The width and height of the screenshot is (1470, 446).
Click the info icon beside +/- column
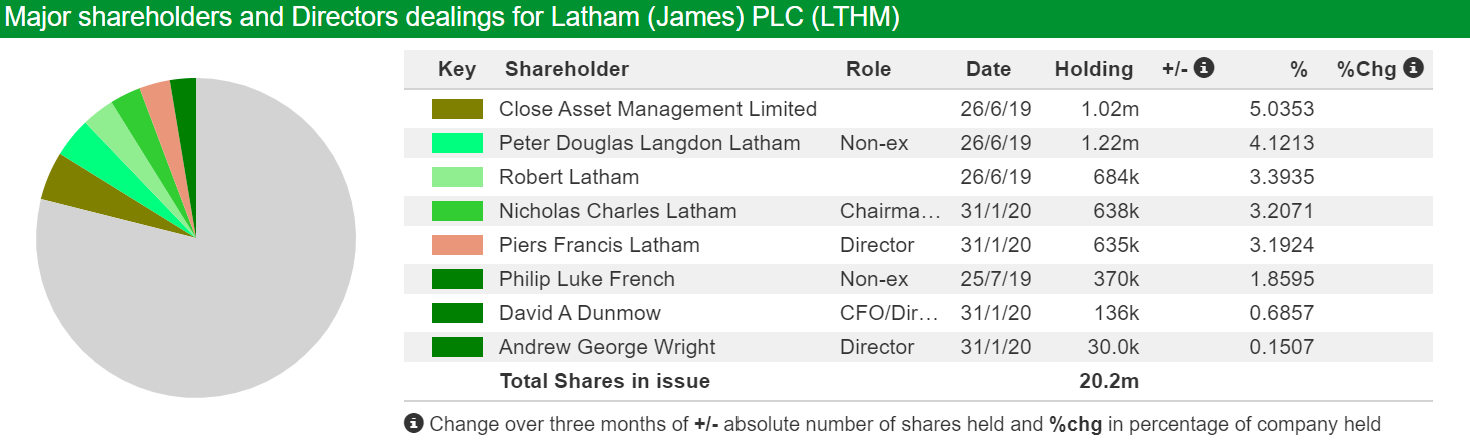(1204, 68)
